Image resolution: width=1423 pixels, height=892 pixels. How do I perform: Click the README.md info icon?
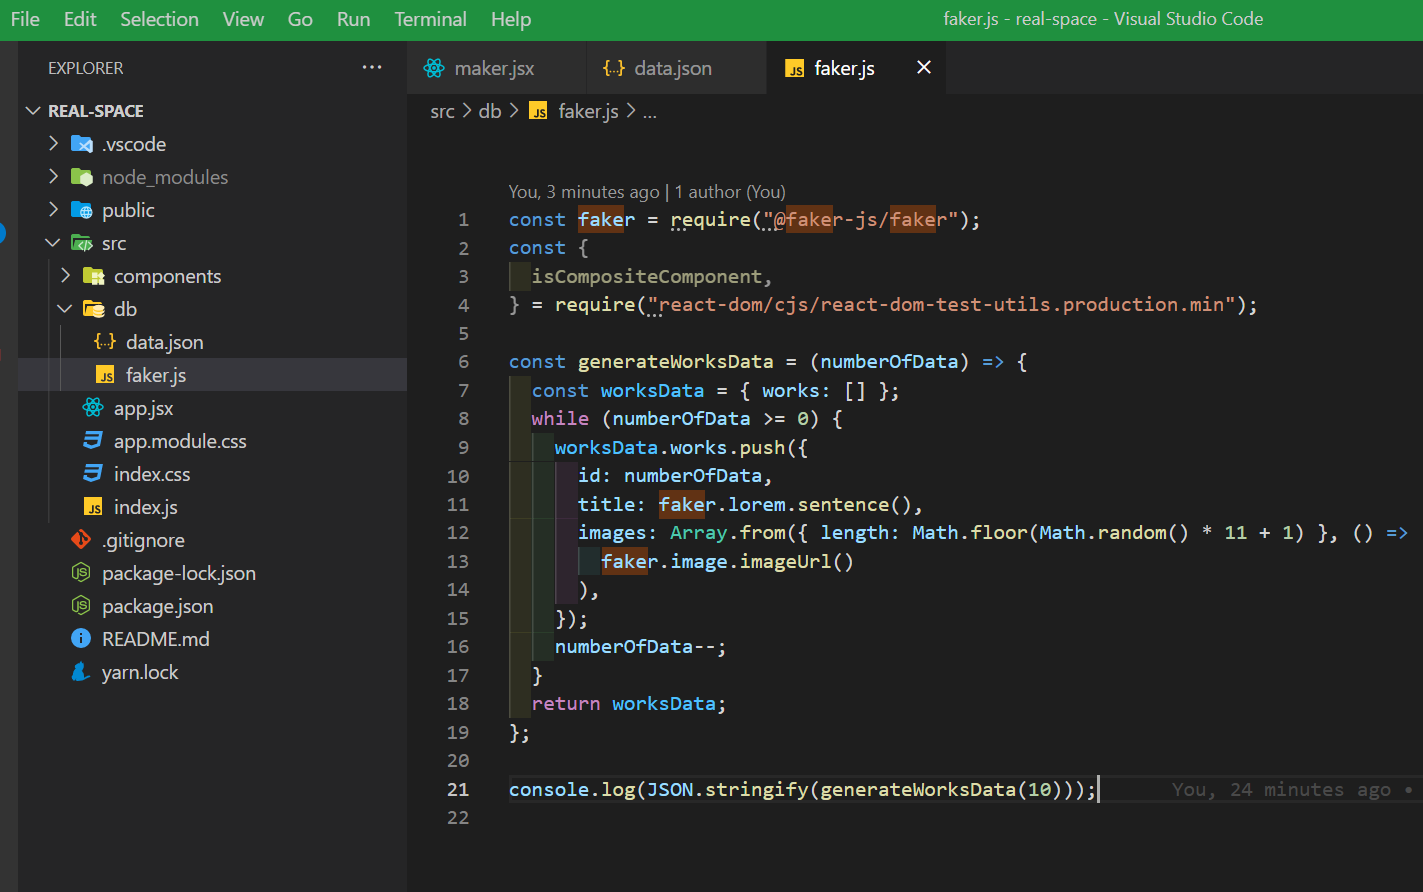[x=81, y=639]
